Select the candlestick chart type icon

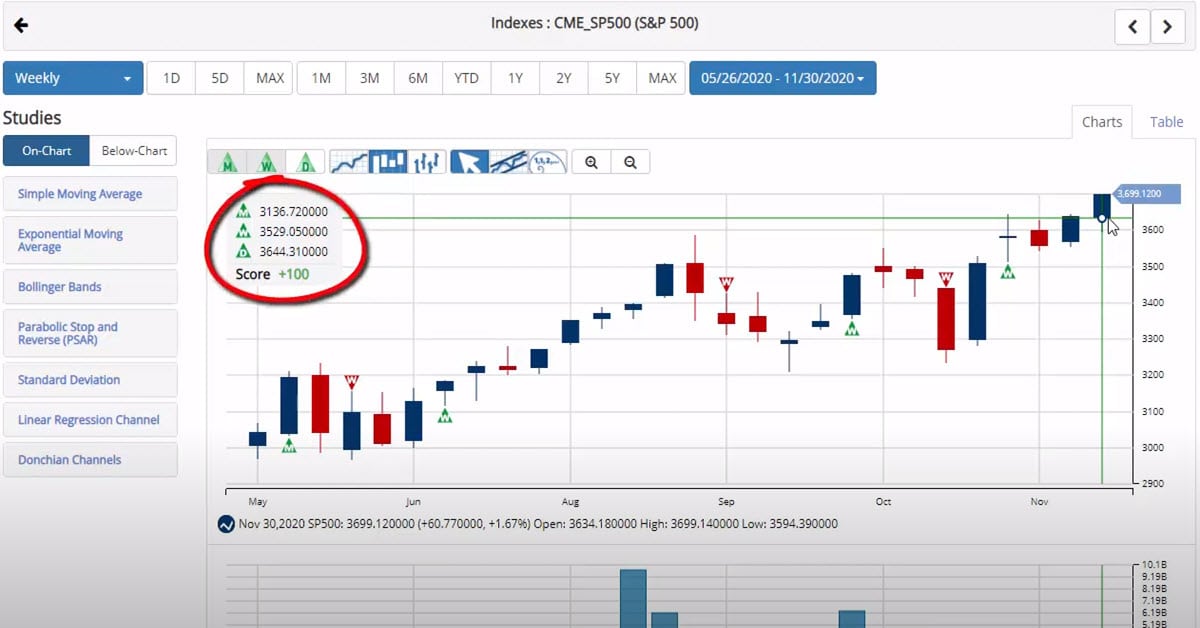387,162
